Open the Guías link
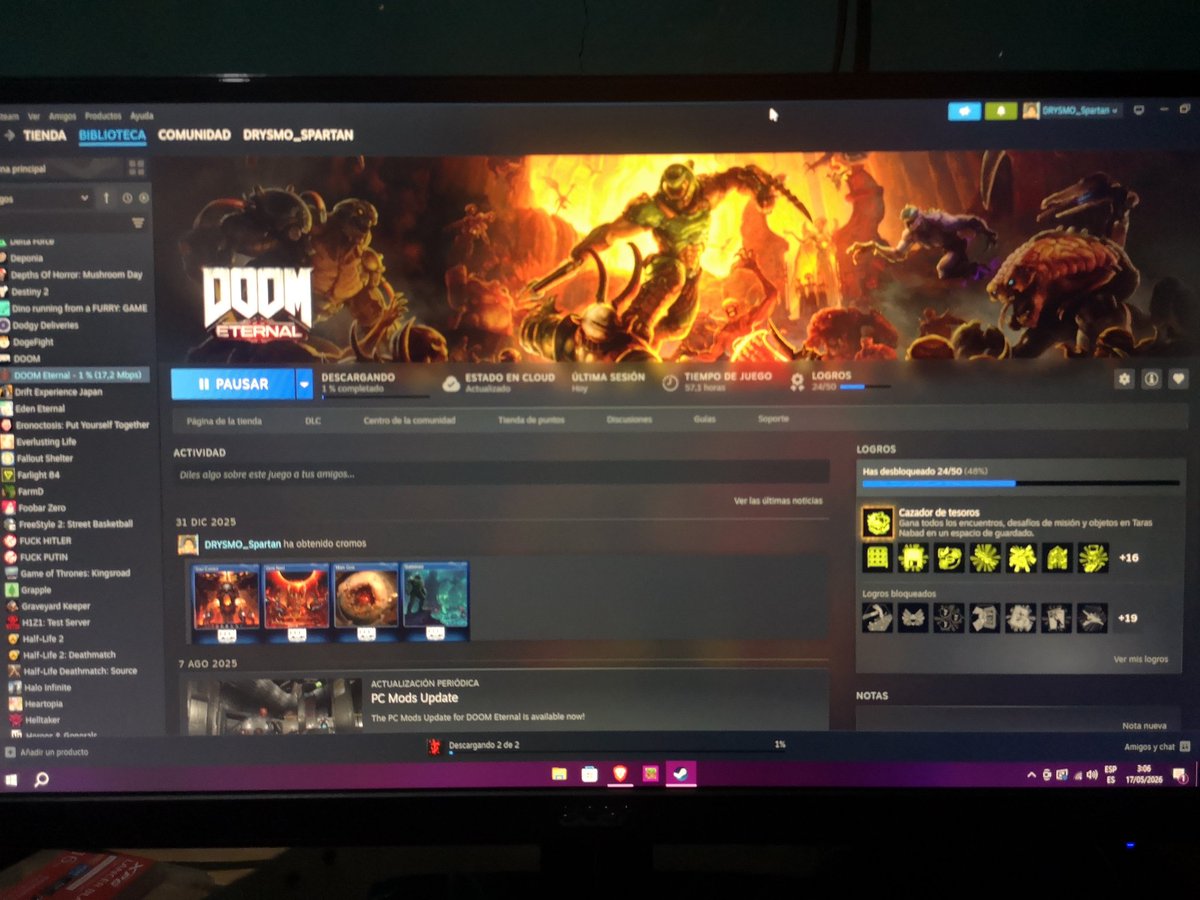 point(704,420)
